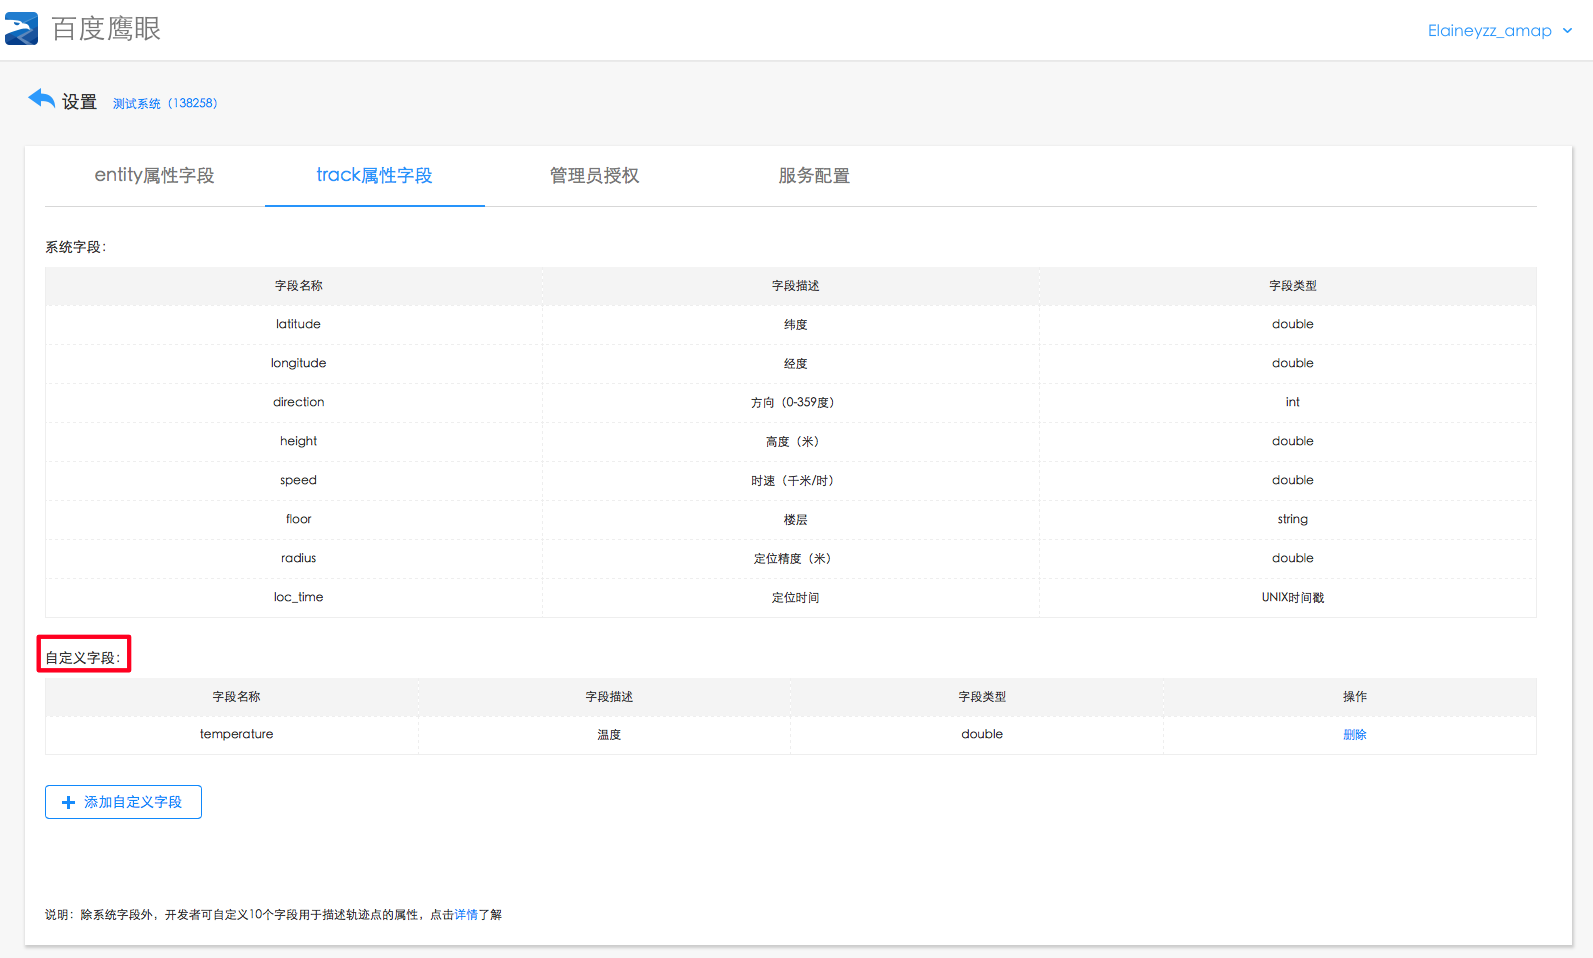
Task: Click the latitude field name cell
Action: tap(298, 325)
